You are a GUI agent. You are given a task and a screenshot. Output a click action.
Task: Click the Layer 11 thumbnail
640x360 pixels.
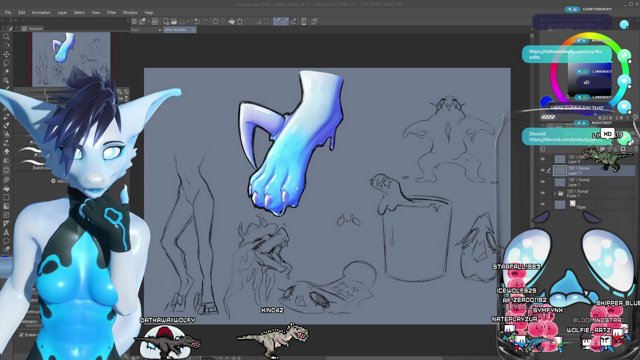(560, 171)
